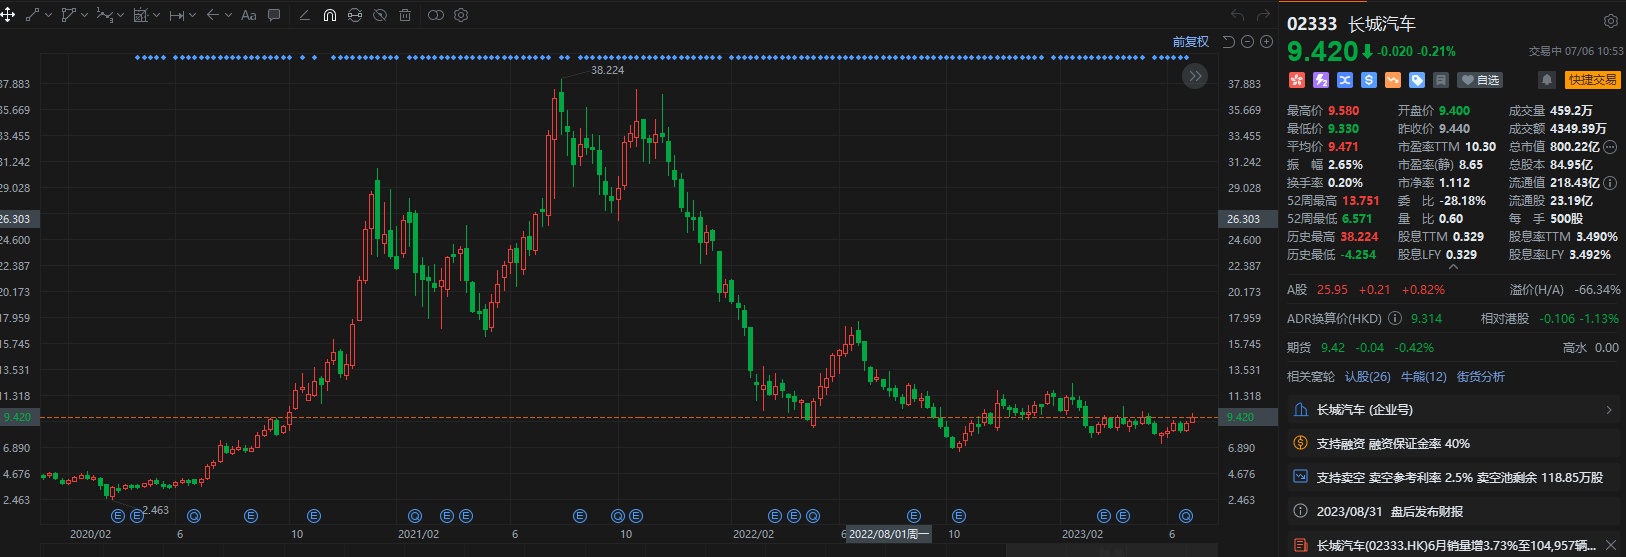Select the crosshair move cursor tool

click(x=8, y=15)
